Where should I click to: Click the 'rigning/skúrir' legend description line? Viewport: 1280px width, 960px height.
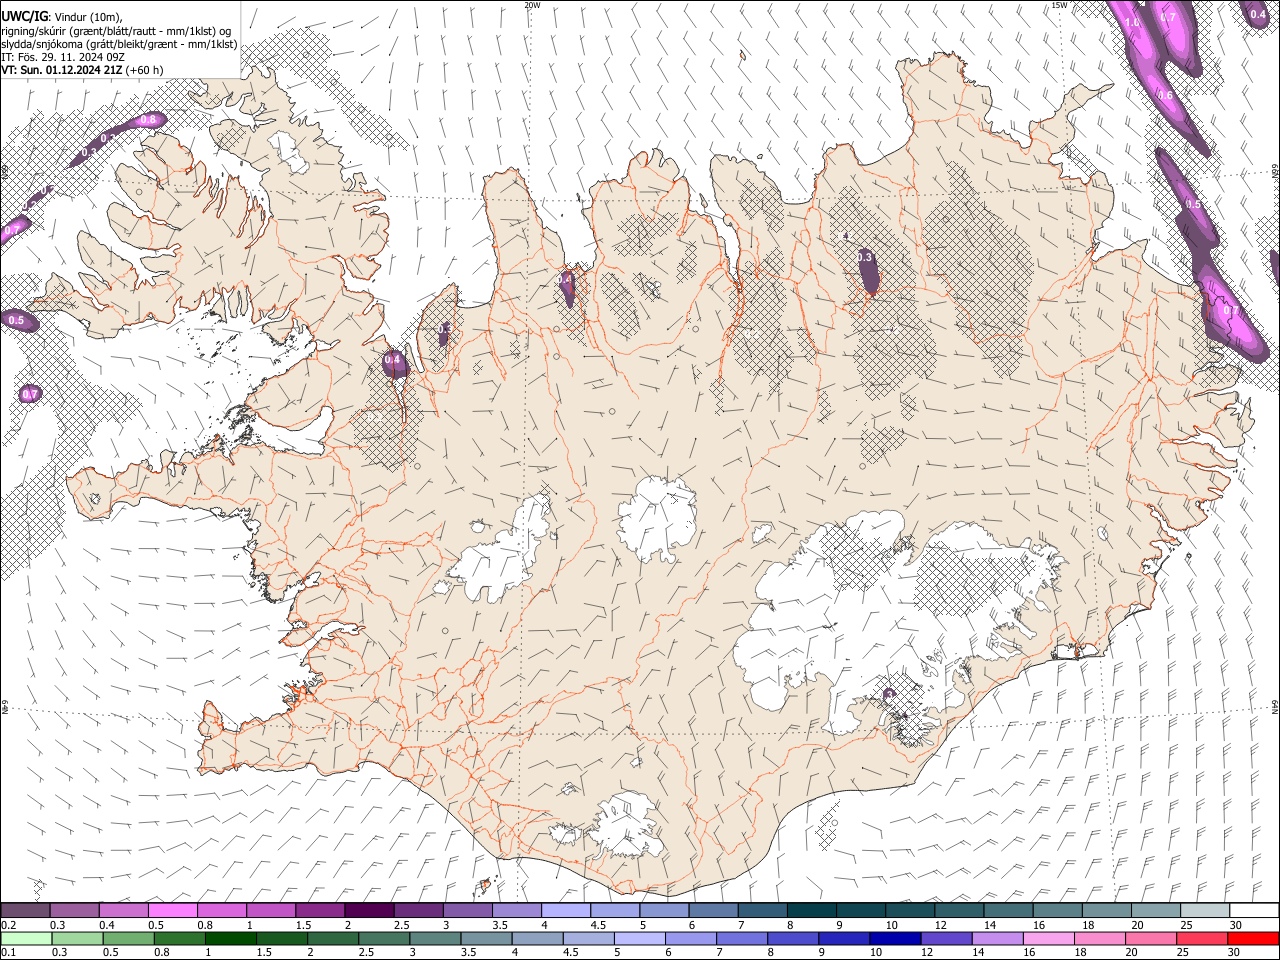click(115, 30)
